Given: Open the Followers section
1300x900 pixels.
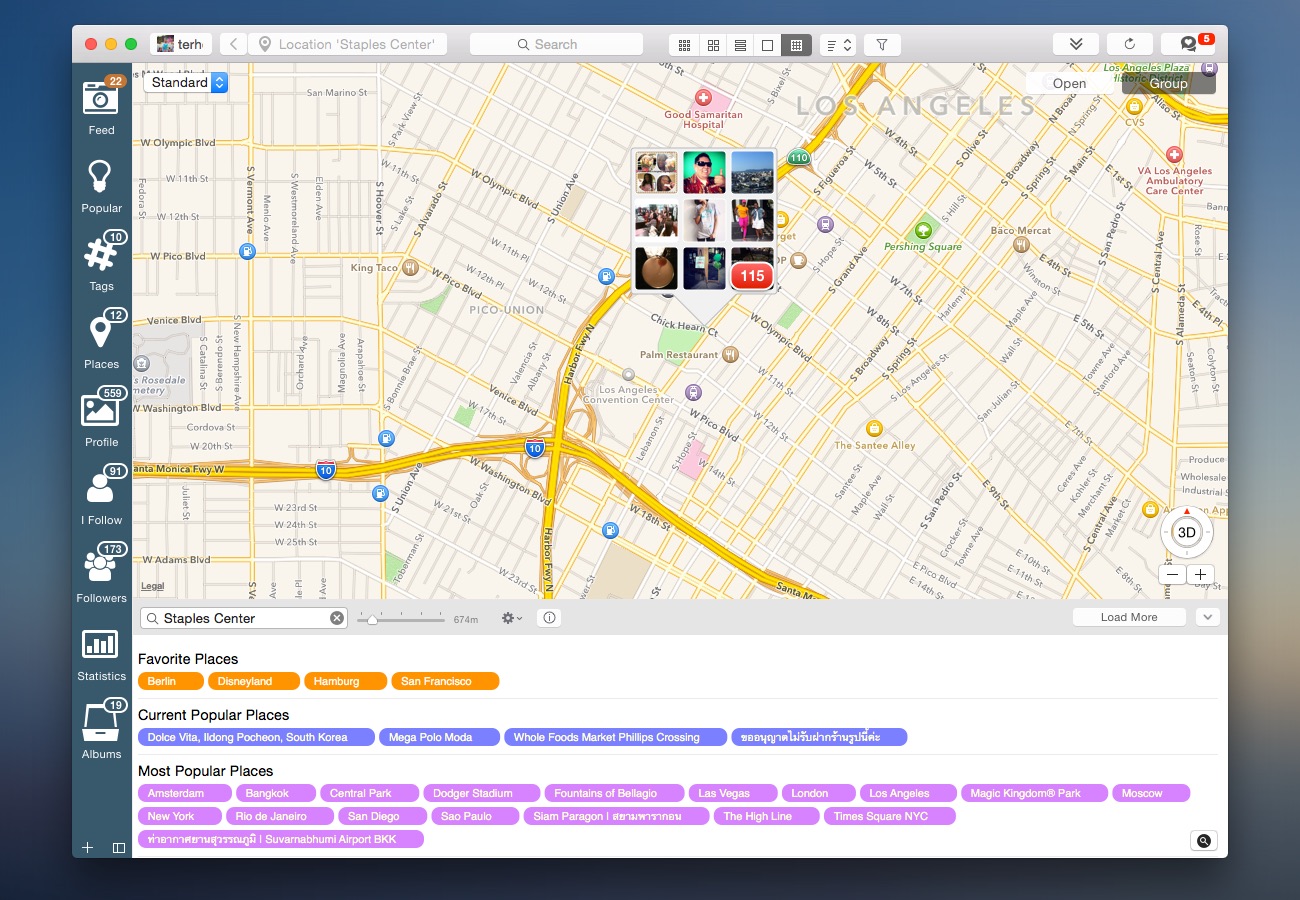Looking at the screenshot, I should click(x=101, y=574).
